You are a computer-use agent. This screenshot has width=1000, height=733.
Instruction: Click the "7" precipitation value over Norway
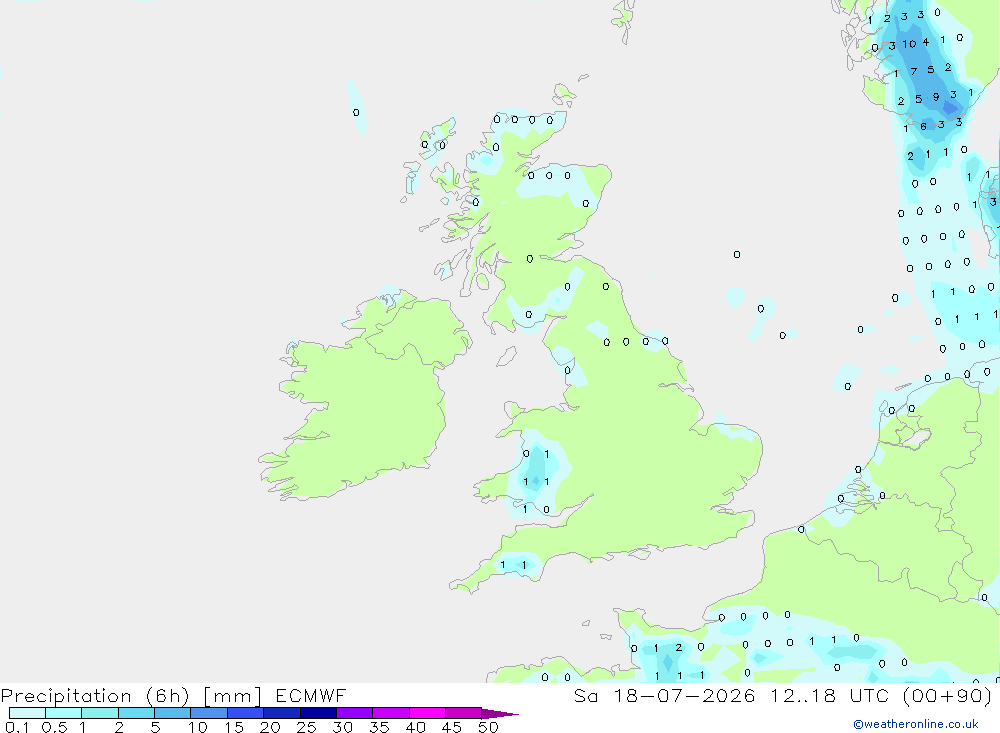913,71
